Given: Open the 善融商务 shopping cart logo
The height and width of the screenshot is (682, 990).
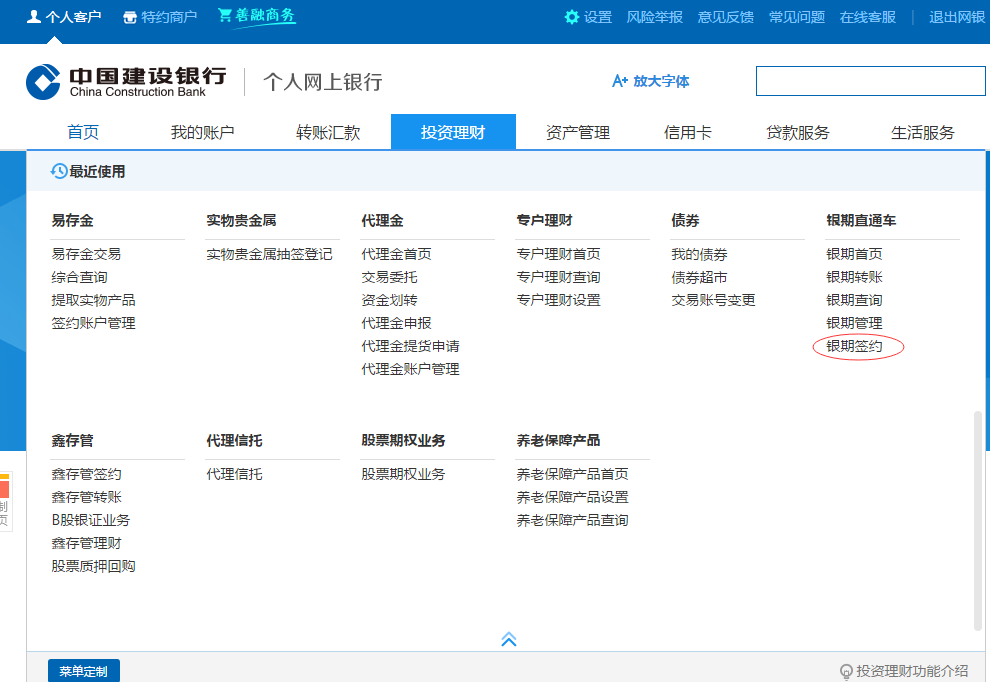Looking at the screenshot, I should 256,16.
